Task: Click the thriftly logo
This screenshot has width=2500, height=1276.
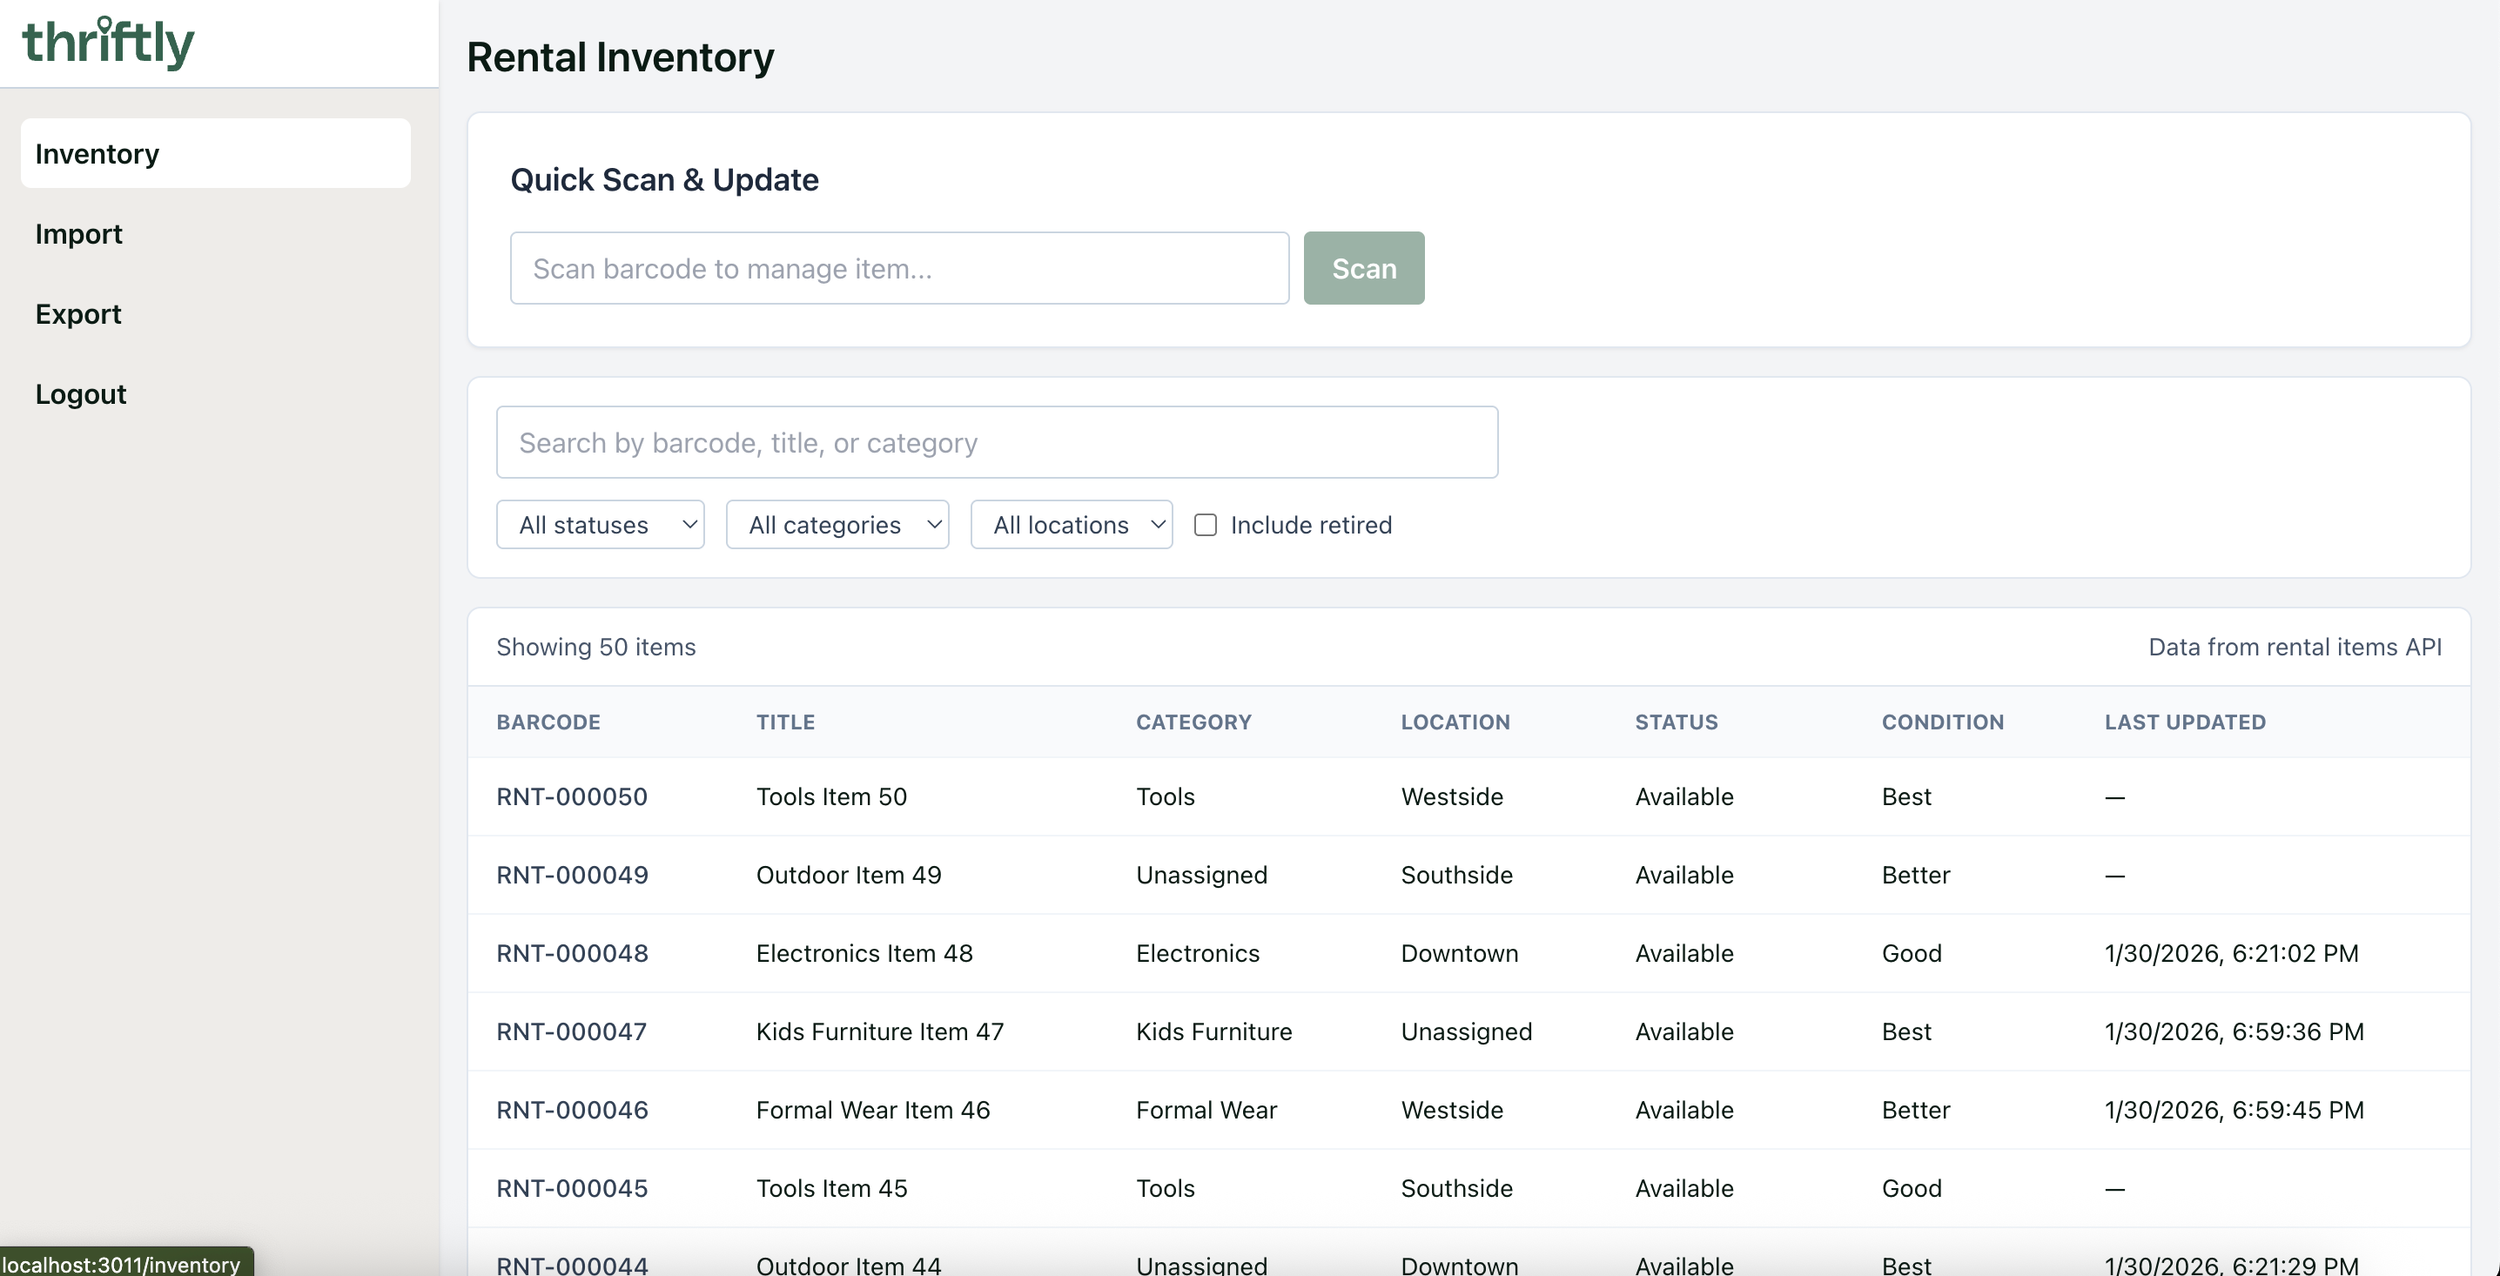Action: pos(108,43)
